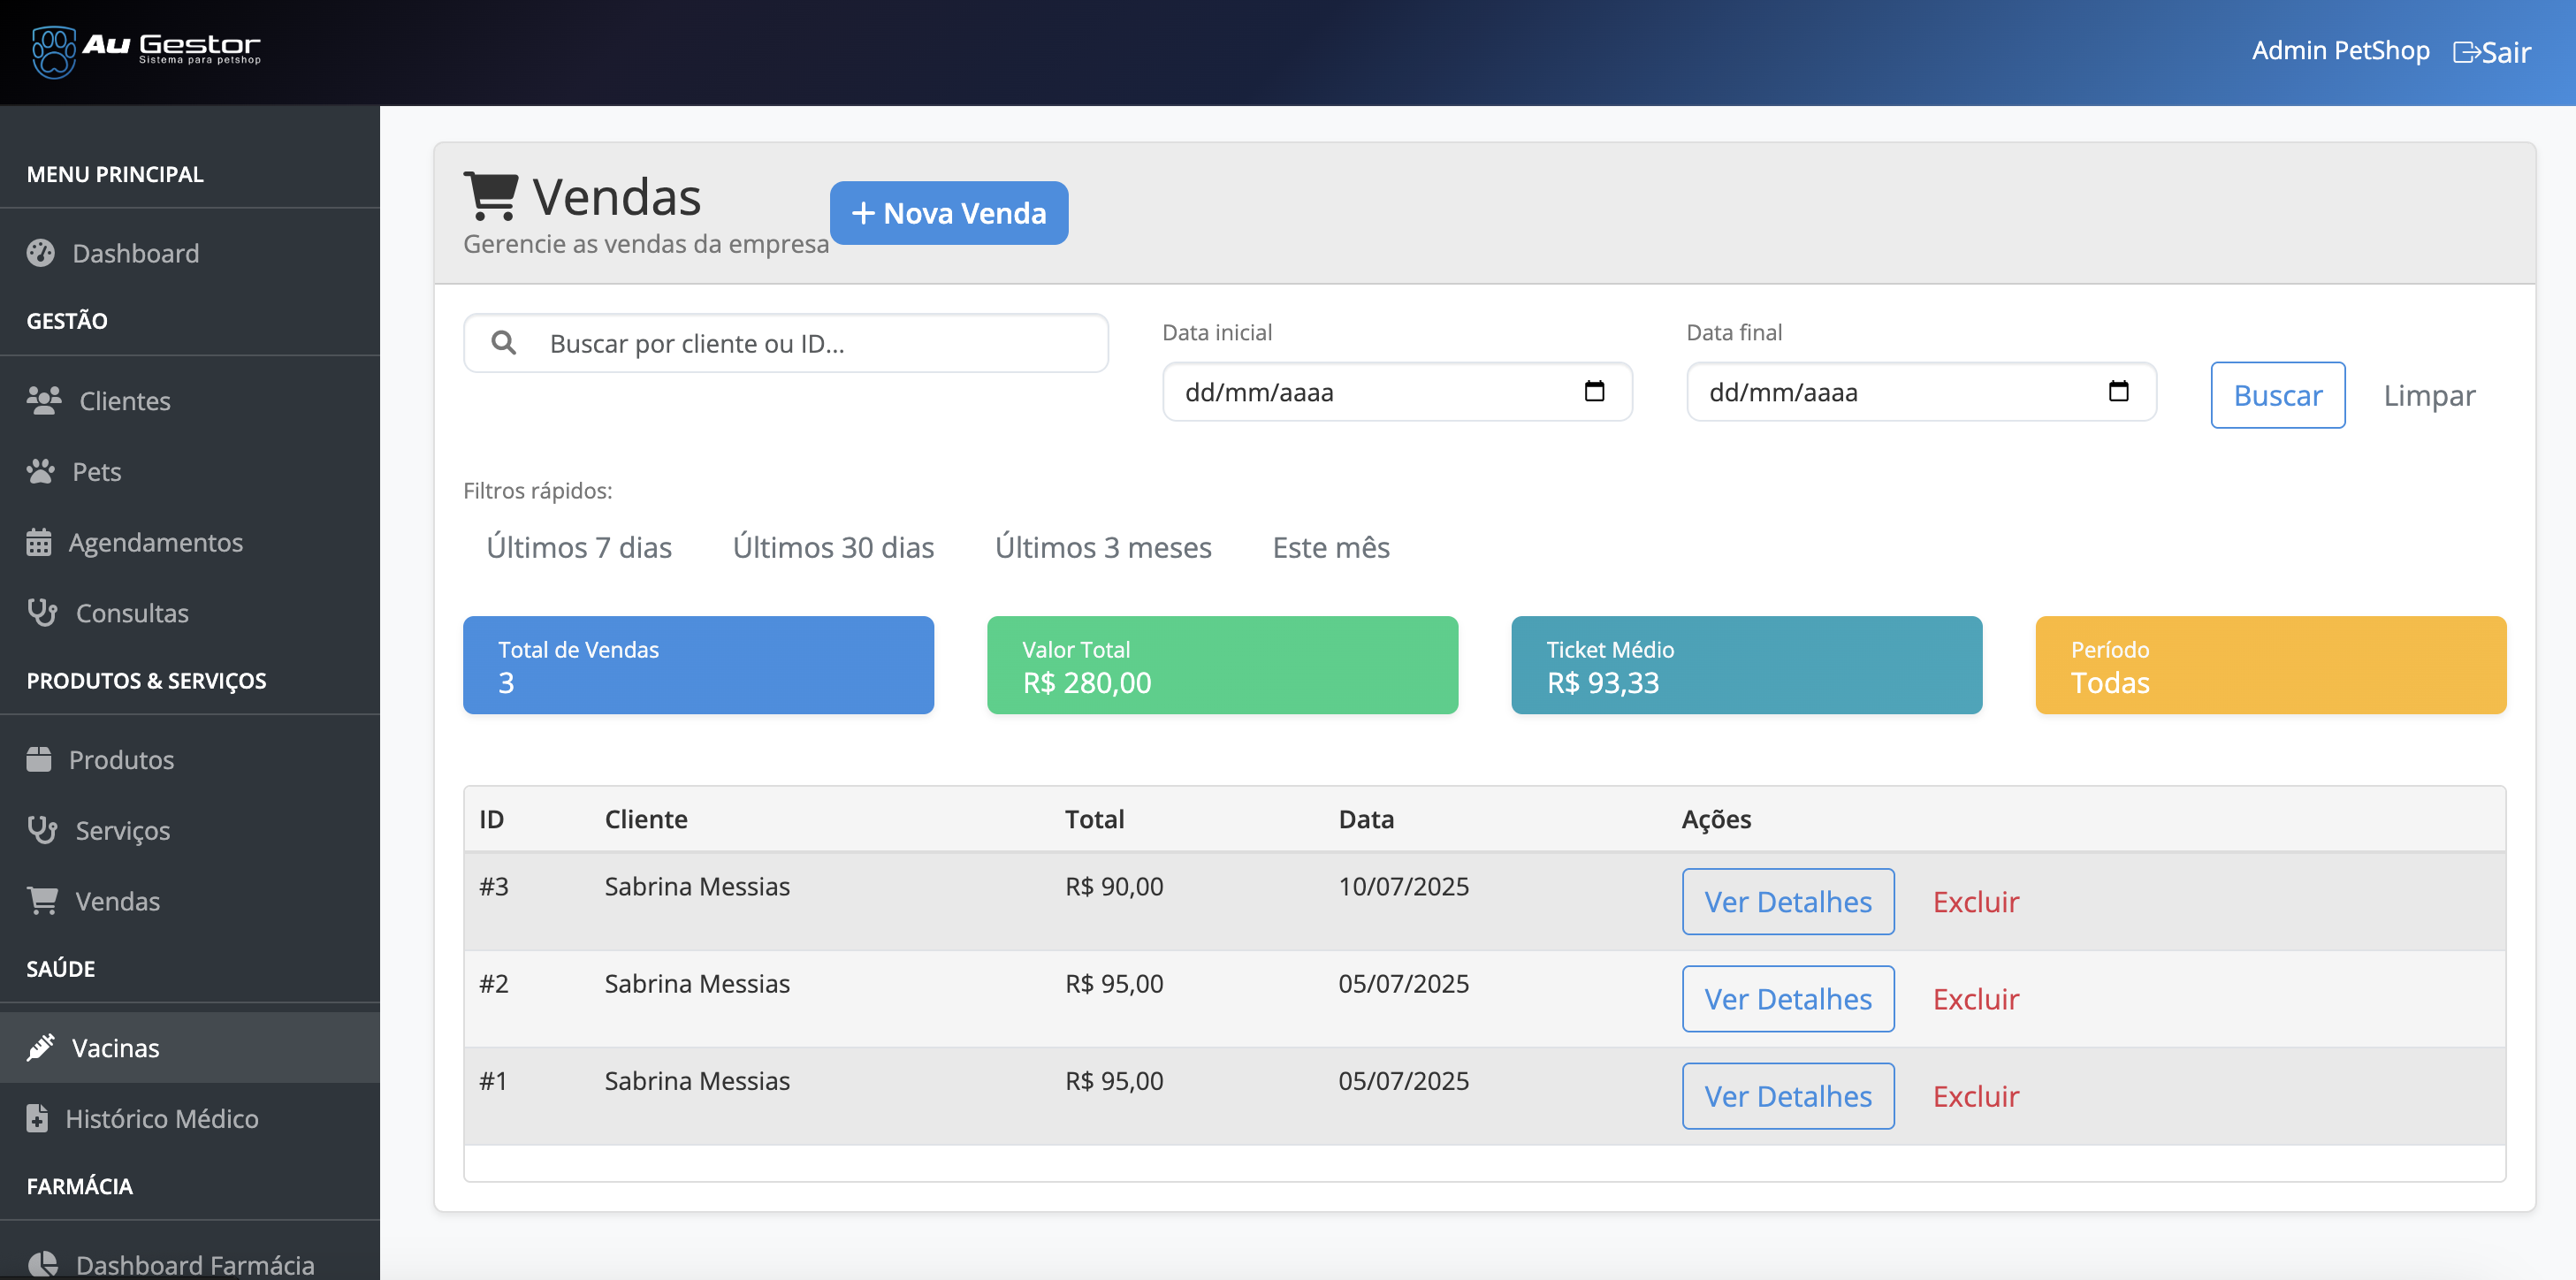Click the Ticket Médio card
The image size is (2576, 1280).
coord(1746,665)
